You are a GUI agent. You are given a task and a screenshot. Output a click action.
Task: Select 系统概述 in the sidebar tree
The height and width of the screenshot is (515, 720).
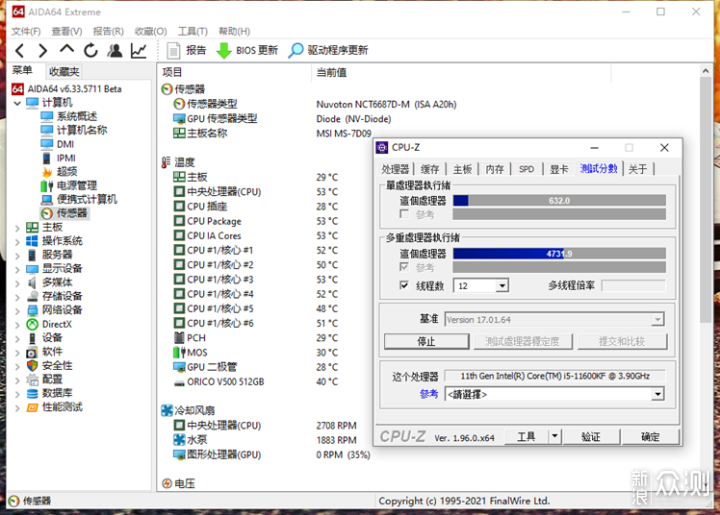tap(76, 116)
